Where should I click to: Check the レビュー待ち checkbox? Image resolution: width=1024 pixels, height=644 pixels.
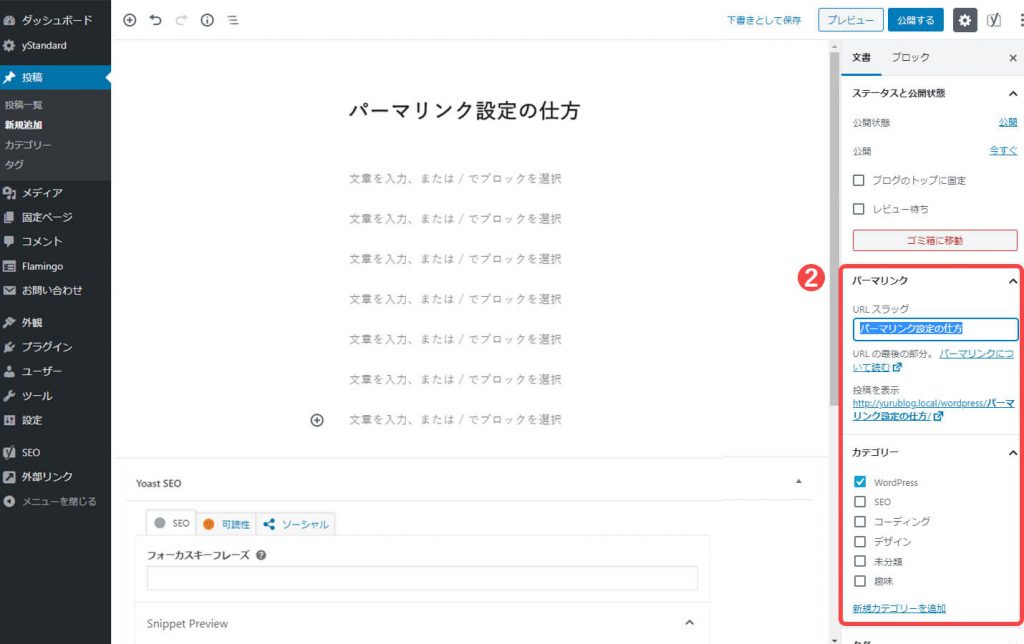click(x=858, y=209)
